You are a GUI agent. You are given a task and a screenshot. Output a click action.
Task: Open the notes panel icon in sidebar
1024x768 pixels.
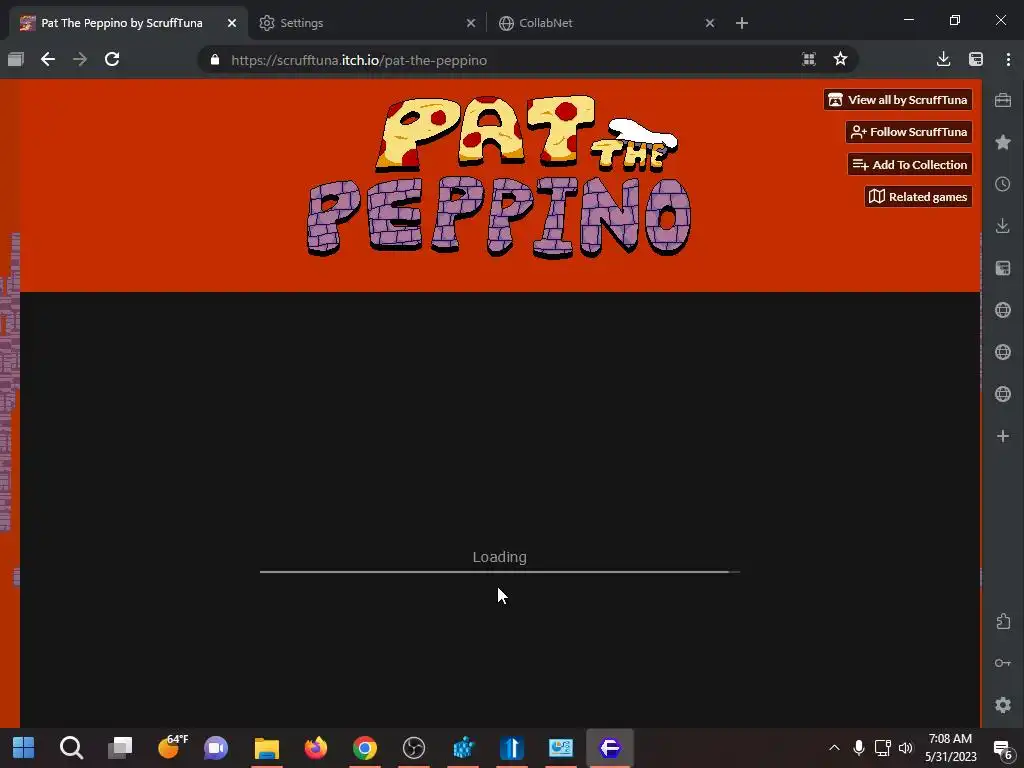[x=1003, y=268]
